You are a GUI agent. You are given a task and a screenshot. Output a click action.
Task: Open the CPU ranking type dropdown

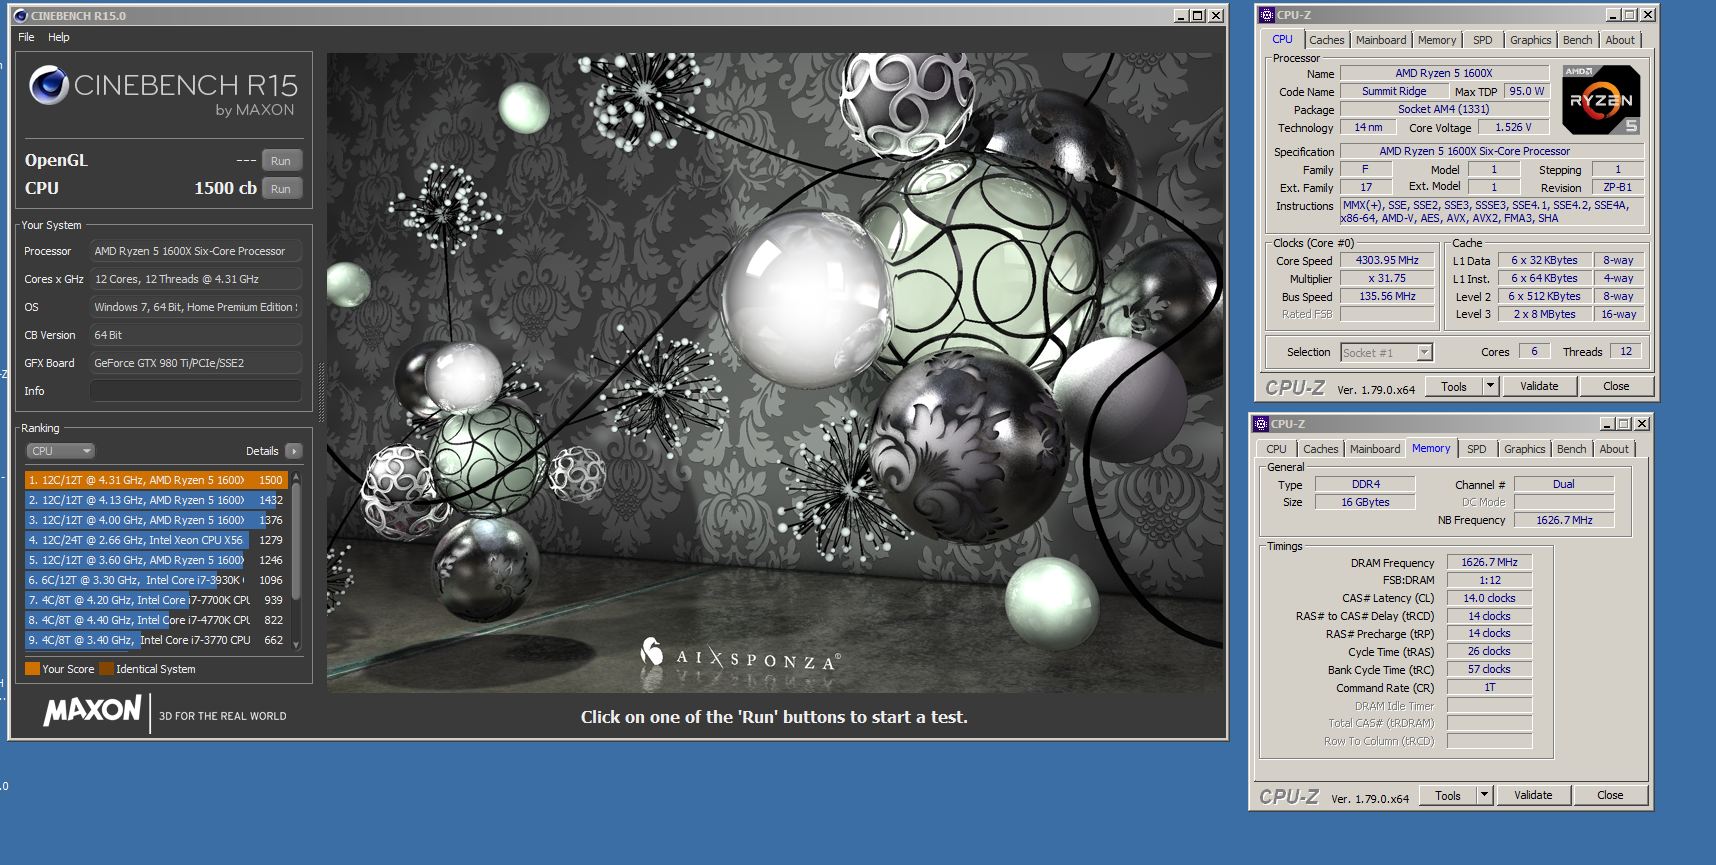pos(60,451)
